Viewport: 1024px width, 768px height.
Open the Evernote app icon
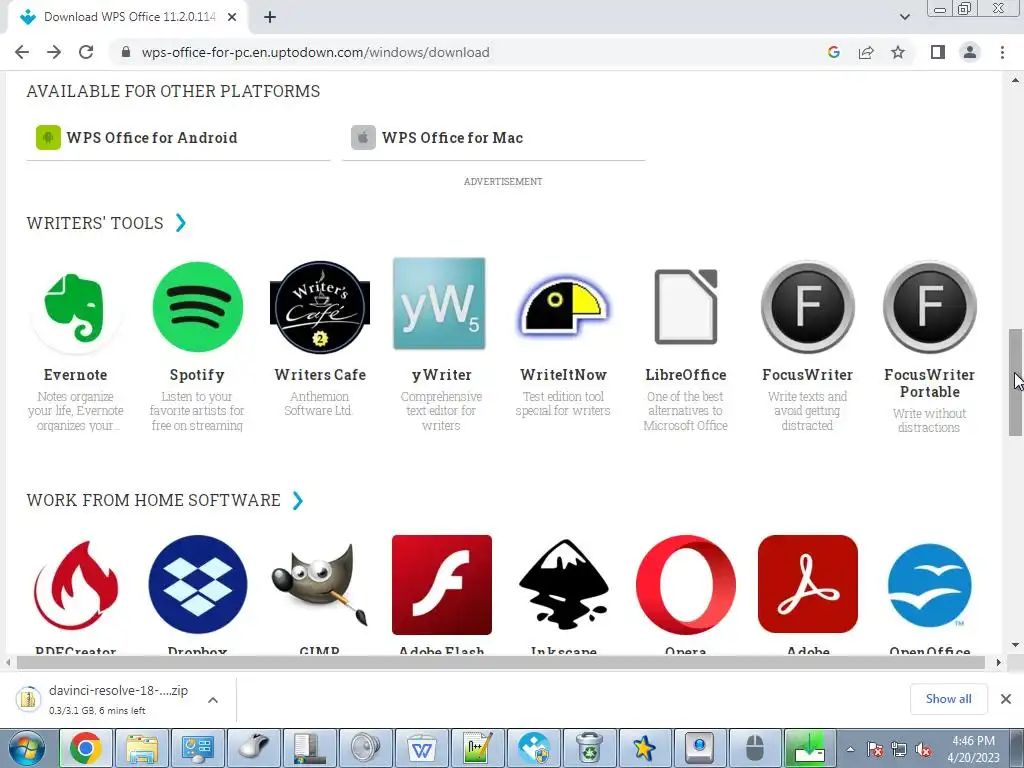click(x=75, y=306)
